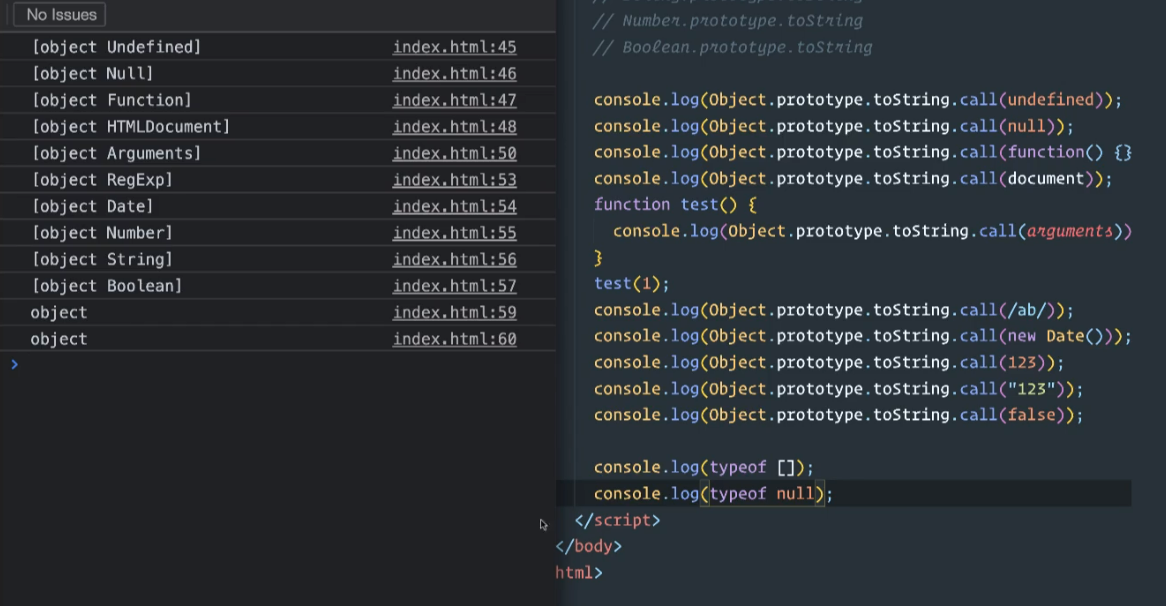Select the [object Null] console message

click(93, 74)
